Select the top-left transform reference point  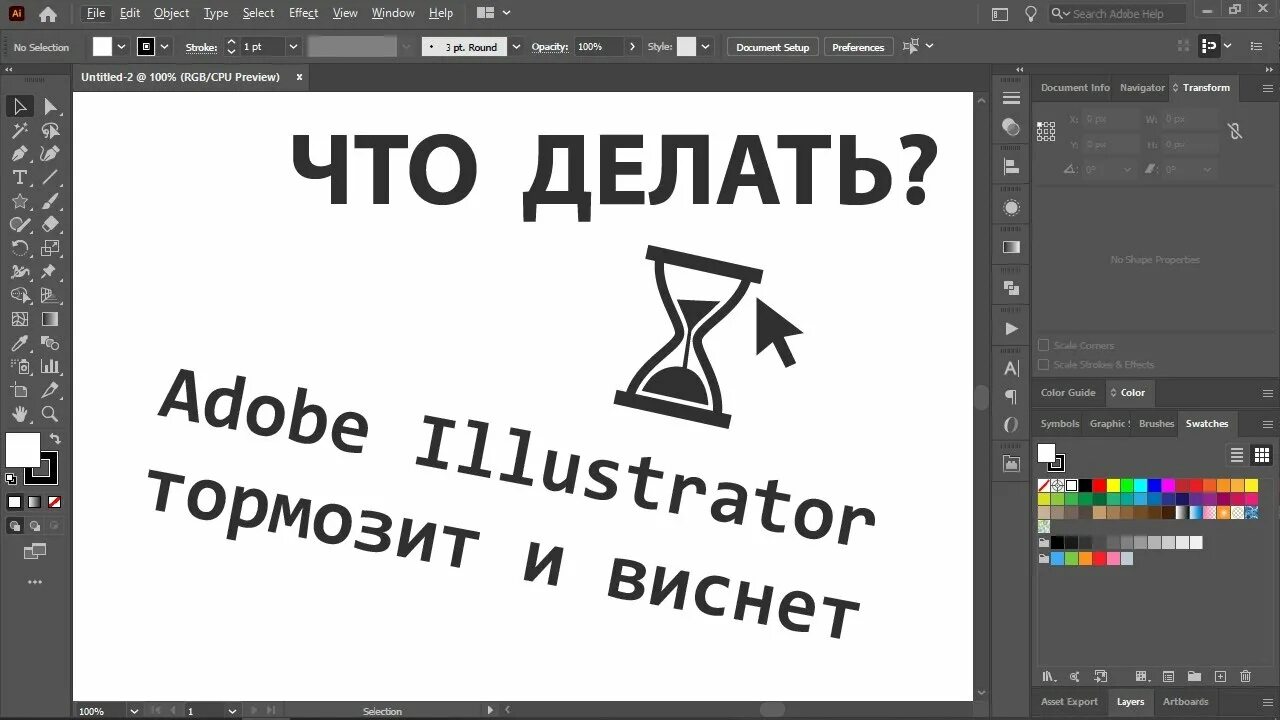click(1040, 125)
